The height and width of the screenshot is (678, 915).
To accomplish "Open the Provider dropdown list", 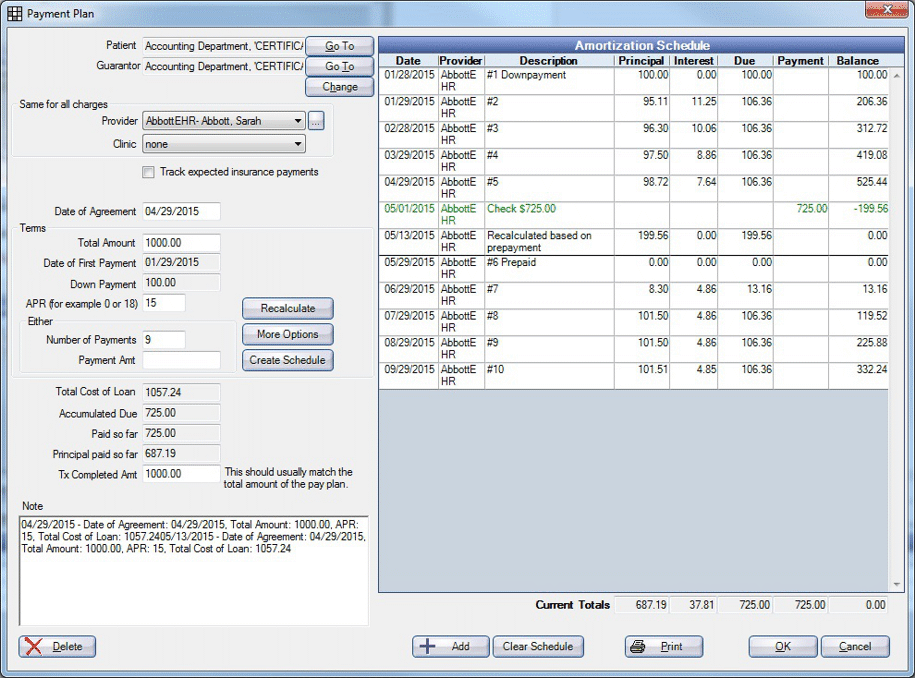I will [x=298, y=121].
